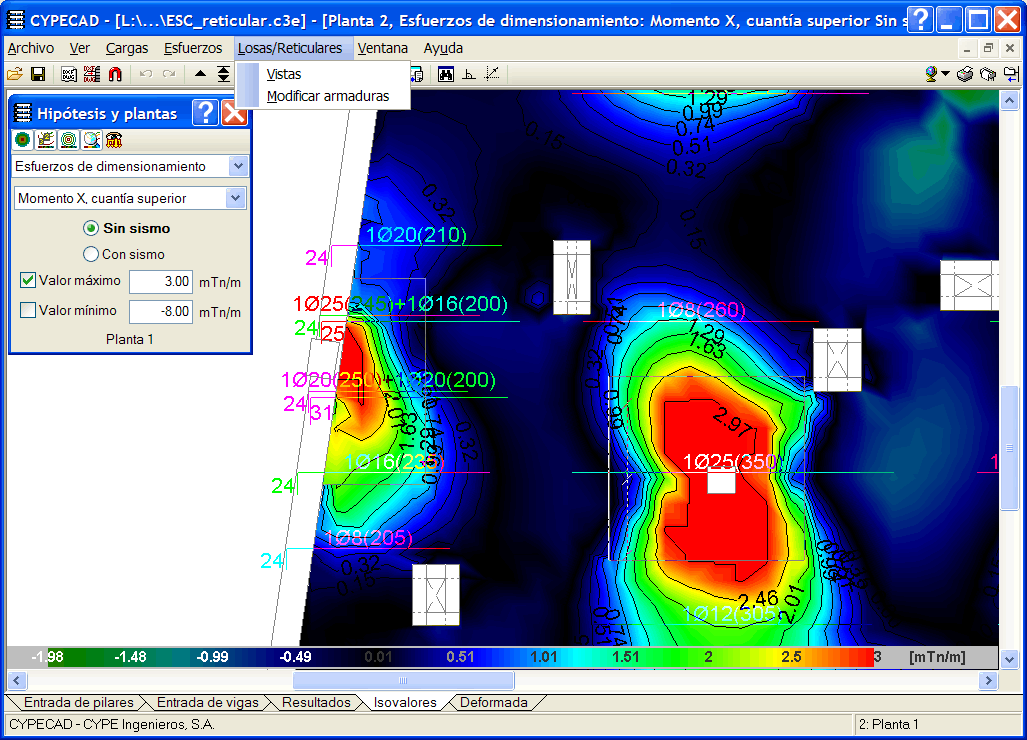This screenshot has height=740, width=1027.
Task: Click the open file folder icon
Action: click(x=14, y=74)
